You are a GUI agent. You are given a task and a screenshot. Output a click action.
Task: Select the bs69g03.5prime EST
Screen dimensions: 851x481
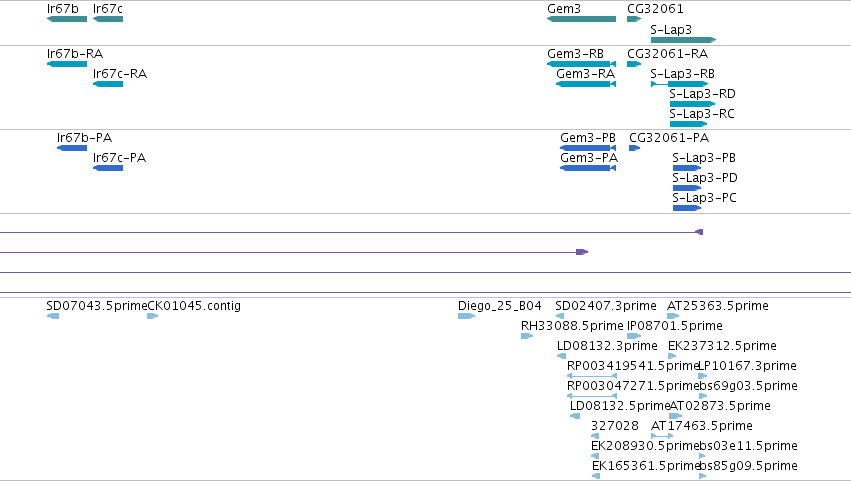[703, 396]
